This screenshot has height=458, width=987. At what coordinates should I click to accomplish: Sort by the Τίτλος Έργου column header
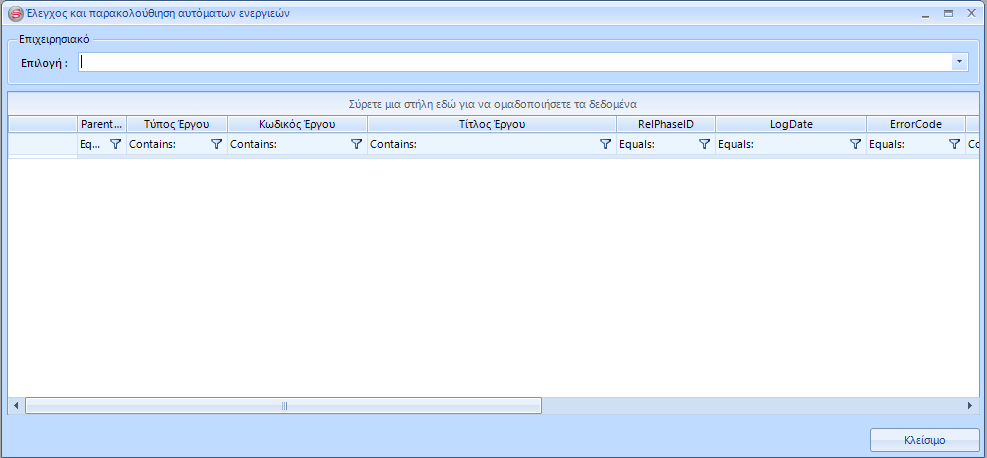(x=491, y=125)
